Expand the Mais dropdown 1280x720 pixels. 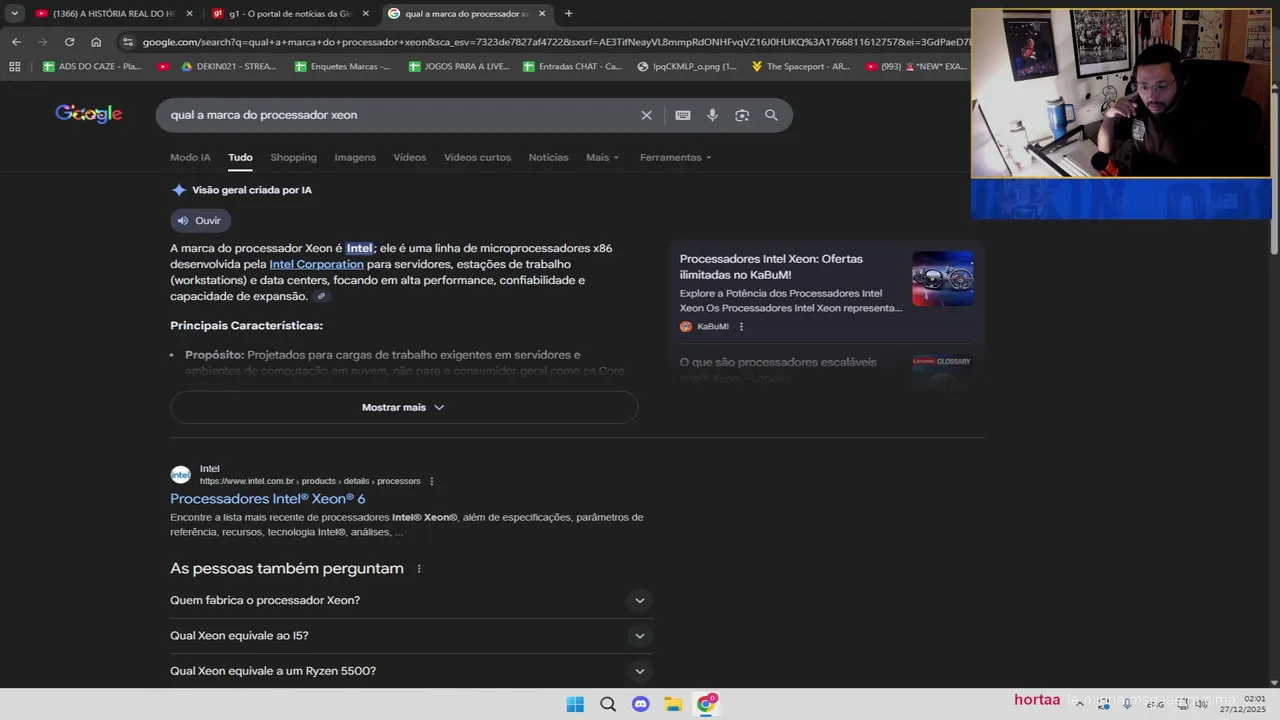[602, 157]
